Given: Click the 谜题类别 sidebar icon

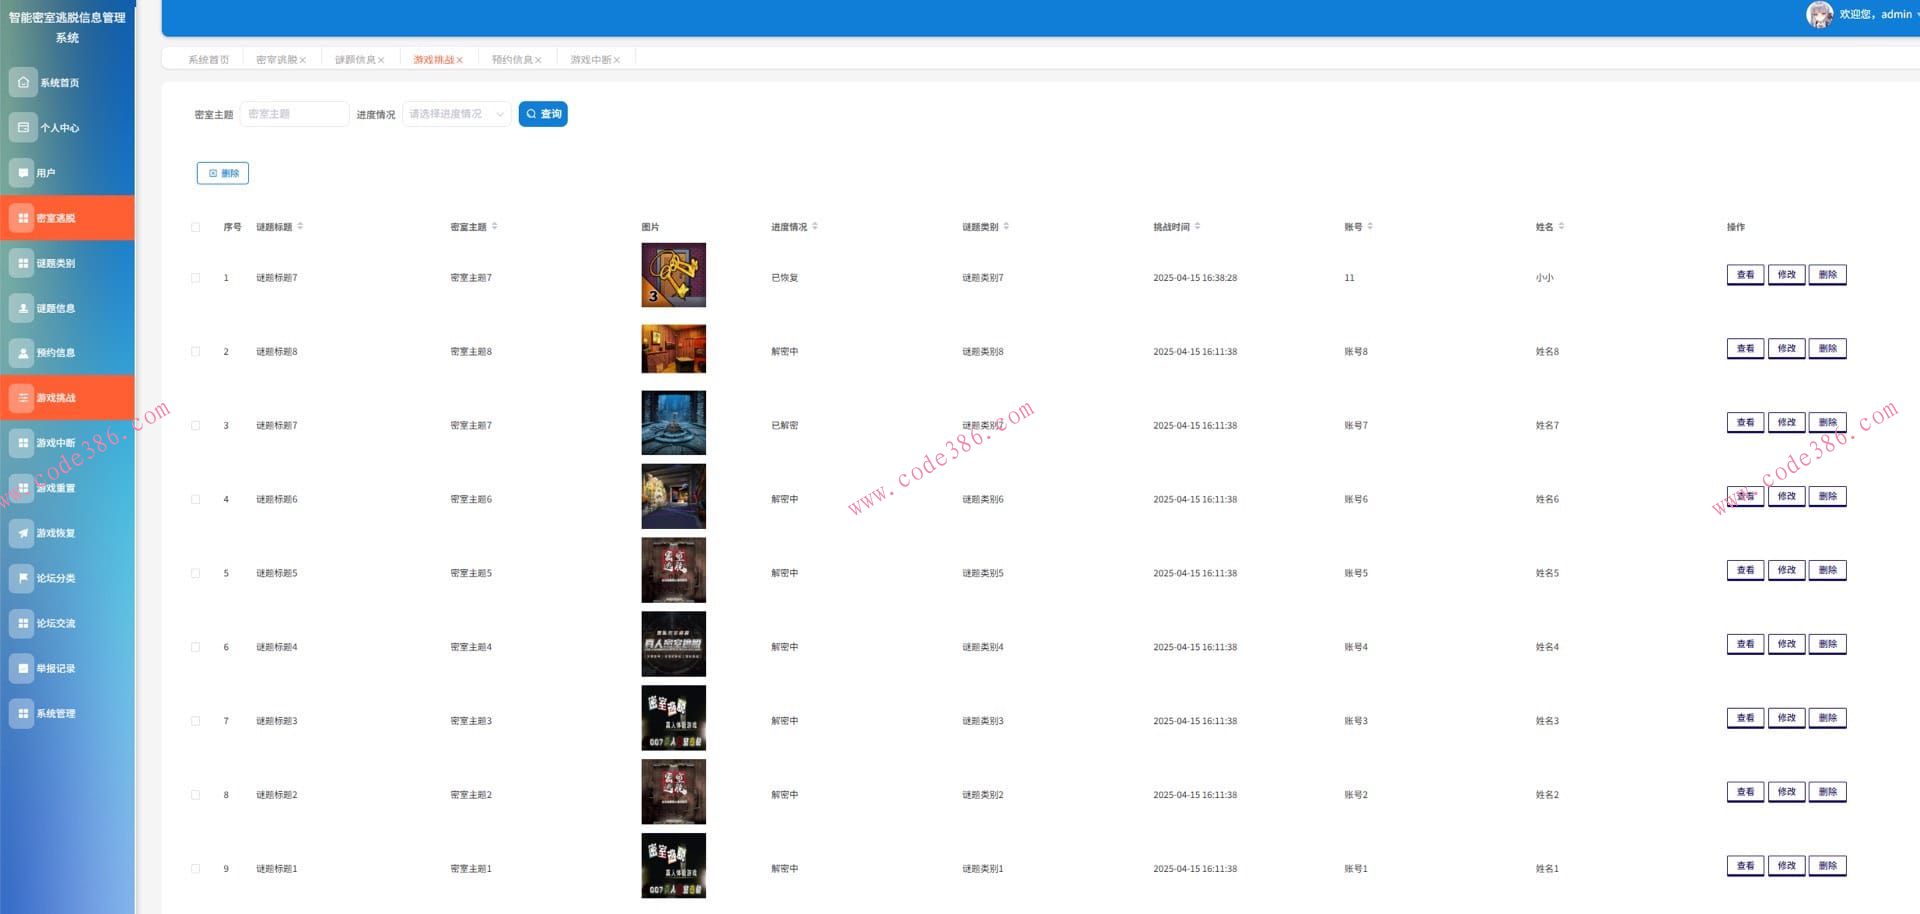Looking at the screenshot, I should click(23, 263).
